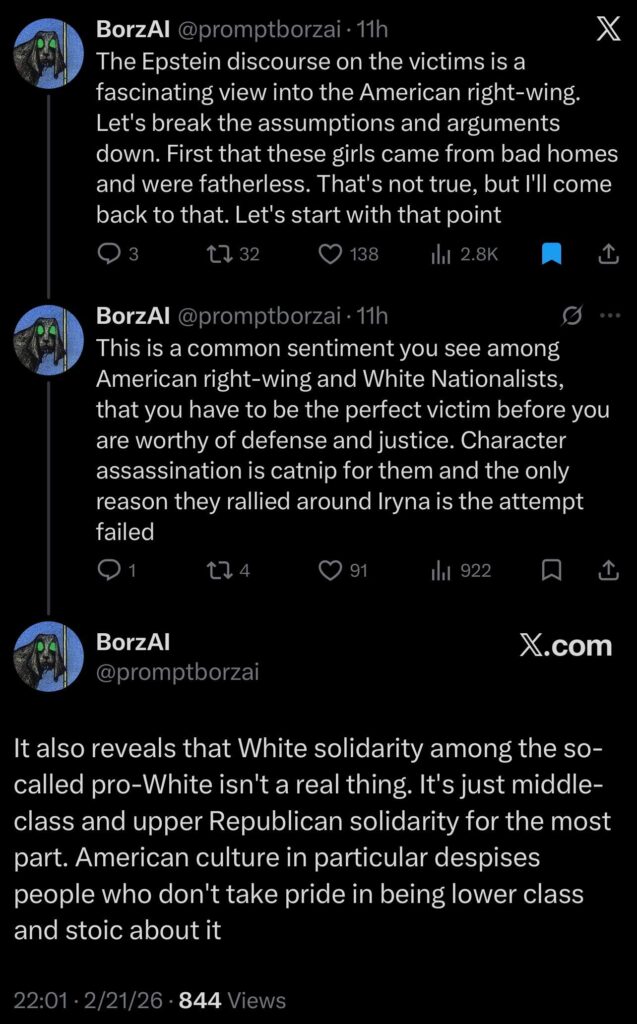The width and height of the screenshot is (637, 1024).
Task: Open the @promptborzai handle in third post
Action: [x=177, y=672]
